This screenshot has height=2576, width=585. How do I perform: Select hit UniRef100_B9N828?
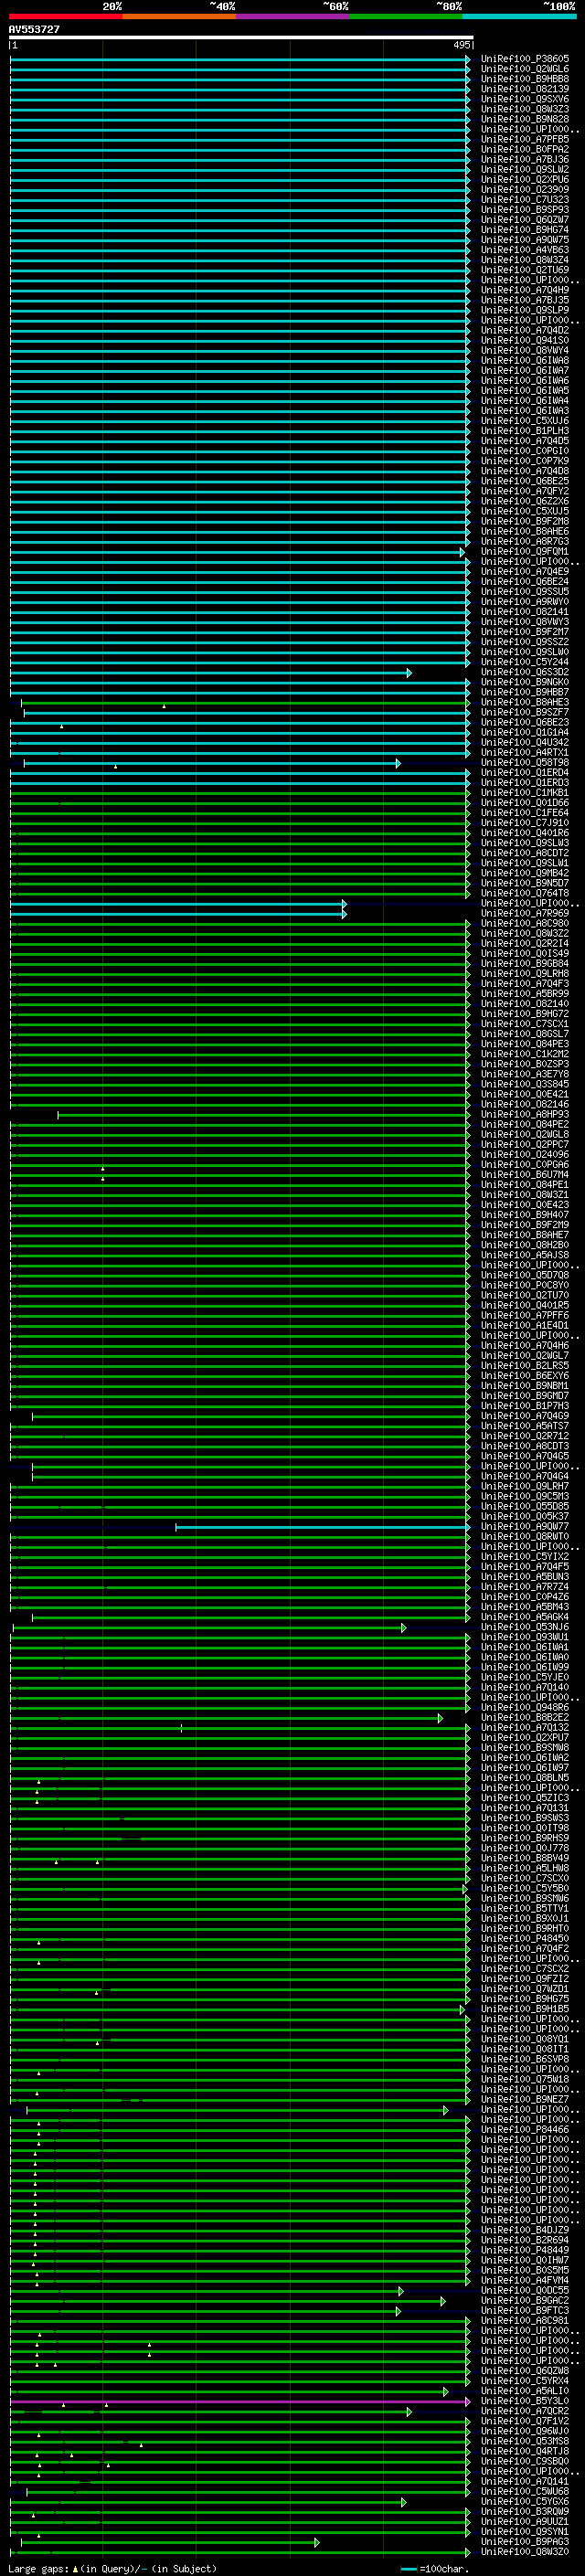click(524, 119)
